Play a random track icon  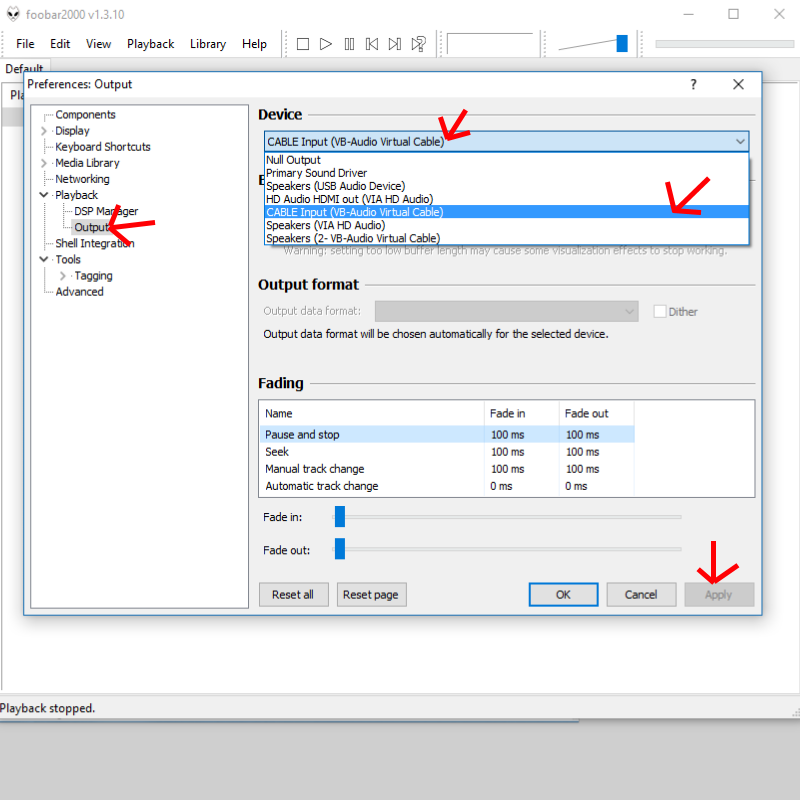(419, 44)
